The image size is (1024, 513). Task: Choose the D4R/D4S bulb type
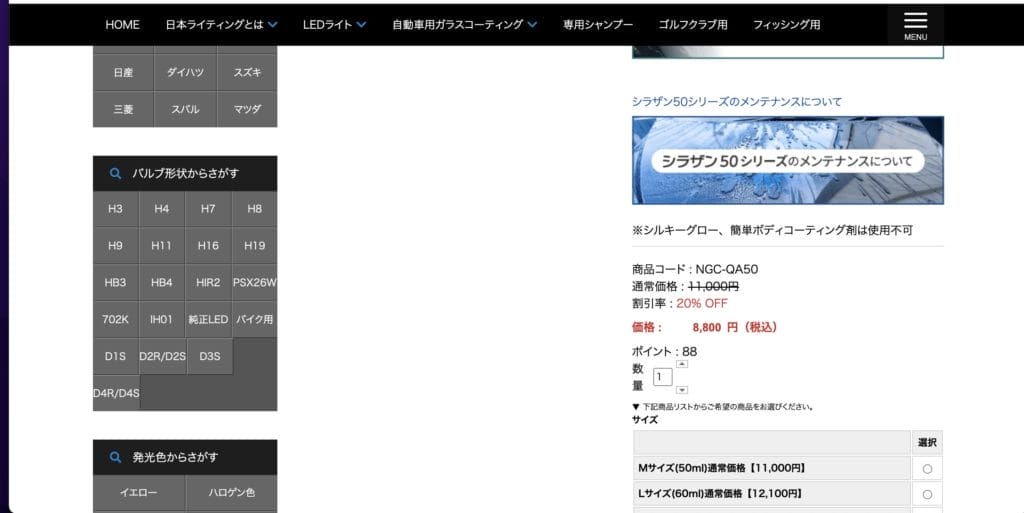tap(116, 393)
